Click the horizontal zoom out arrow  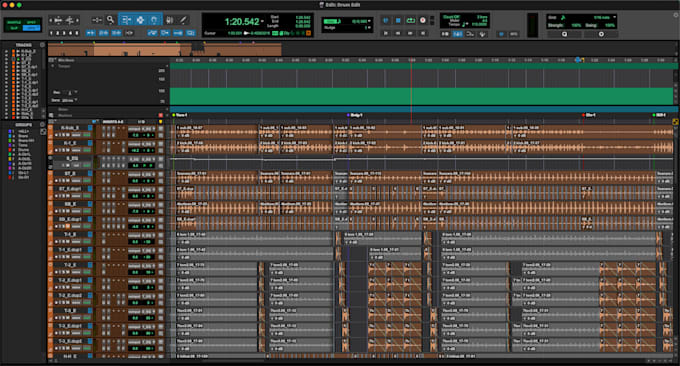pos(50,20)
